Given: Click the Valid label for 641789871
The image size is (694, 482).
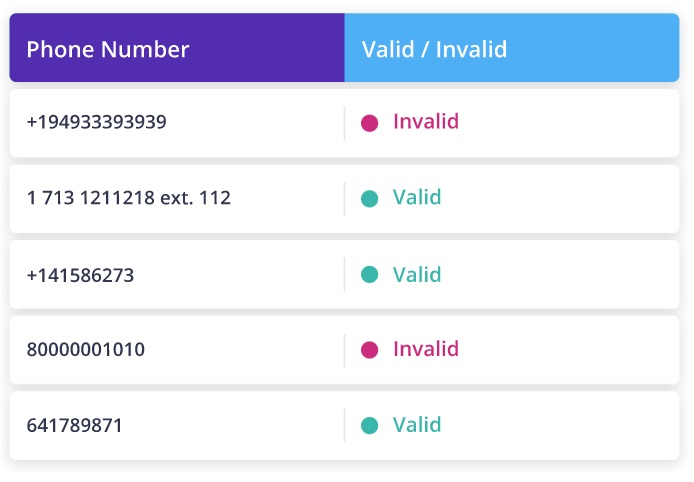Looking at the screenshot, I should [x=417, y=424].
